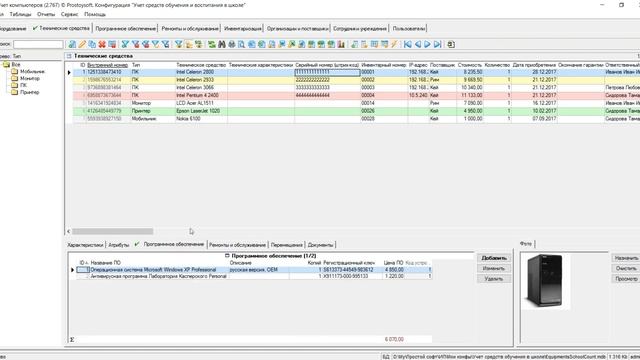
Task: Select the Антивирусная программа Касперского row
Action: (x=254, y=276)
